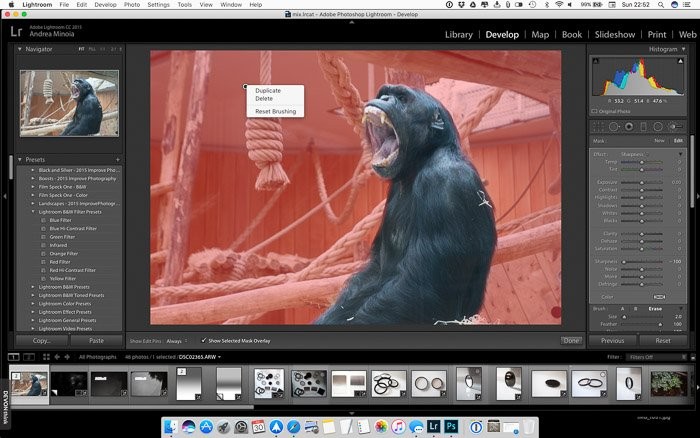
Task: Toggle highlight clipping indicator in histogram
Action: point(680,61)
